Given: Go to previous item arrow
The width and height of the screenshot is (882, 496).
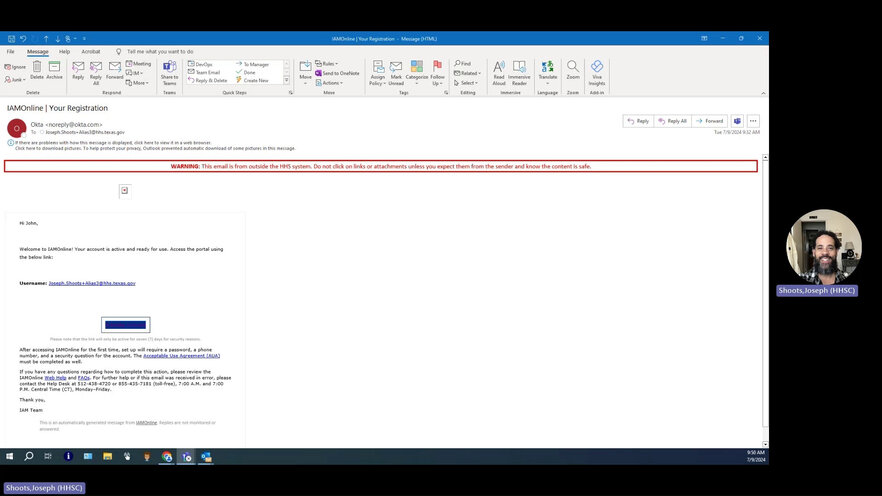Looking at the screenshot, I should click(x=46, y=39).
